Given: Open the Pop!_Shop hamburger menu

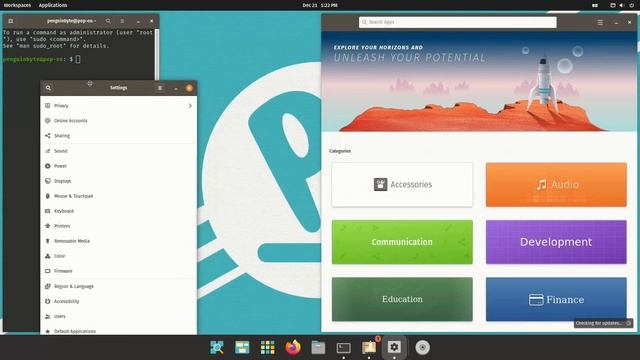Looking at the screenshot, I should click(x=600, y=22).
